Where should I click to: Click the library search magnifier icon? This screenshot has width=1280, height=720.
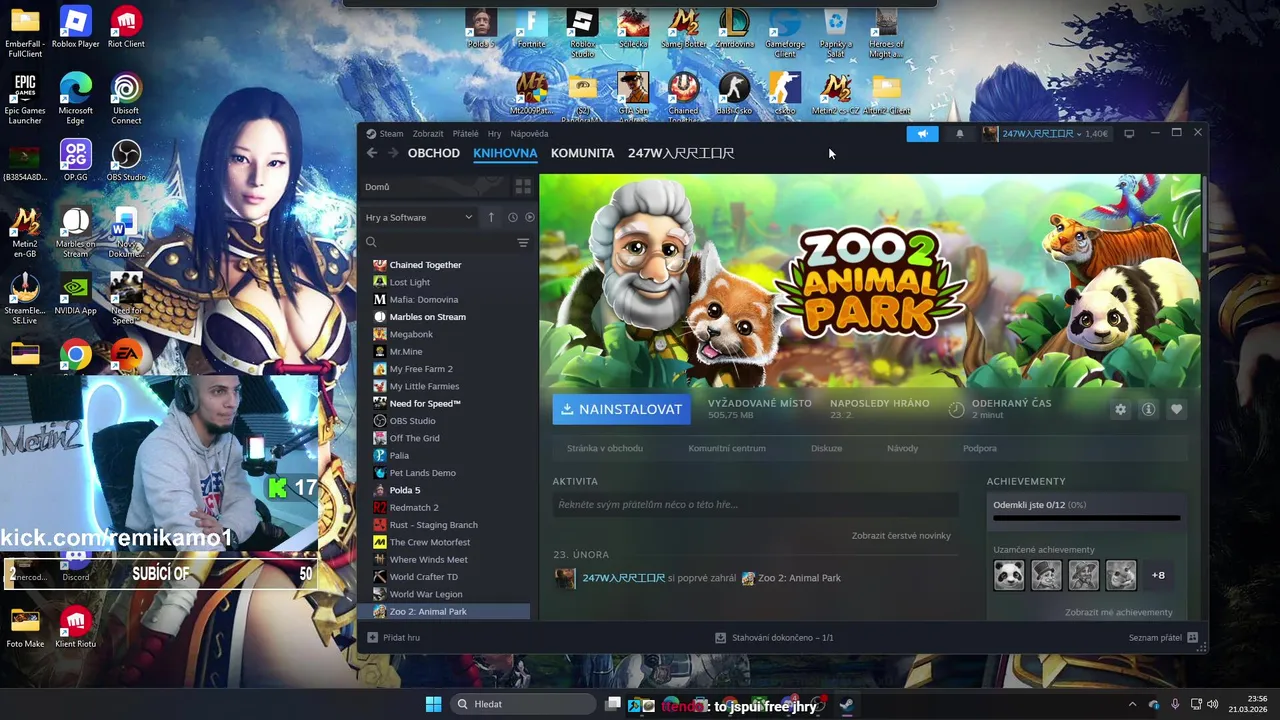coord(371,242)
